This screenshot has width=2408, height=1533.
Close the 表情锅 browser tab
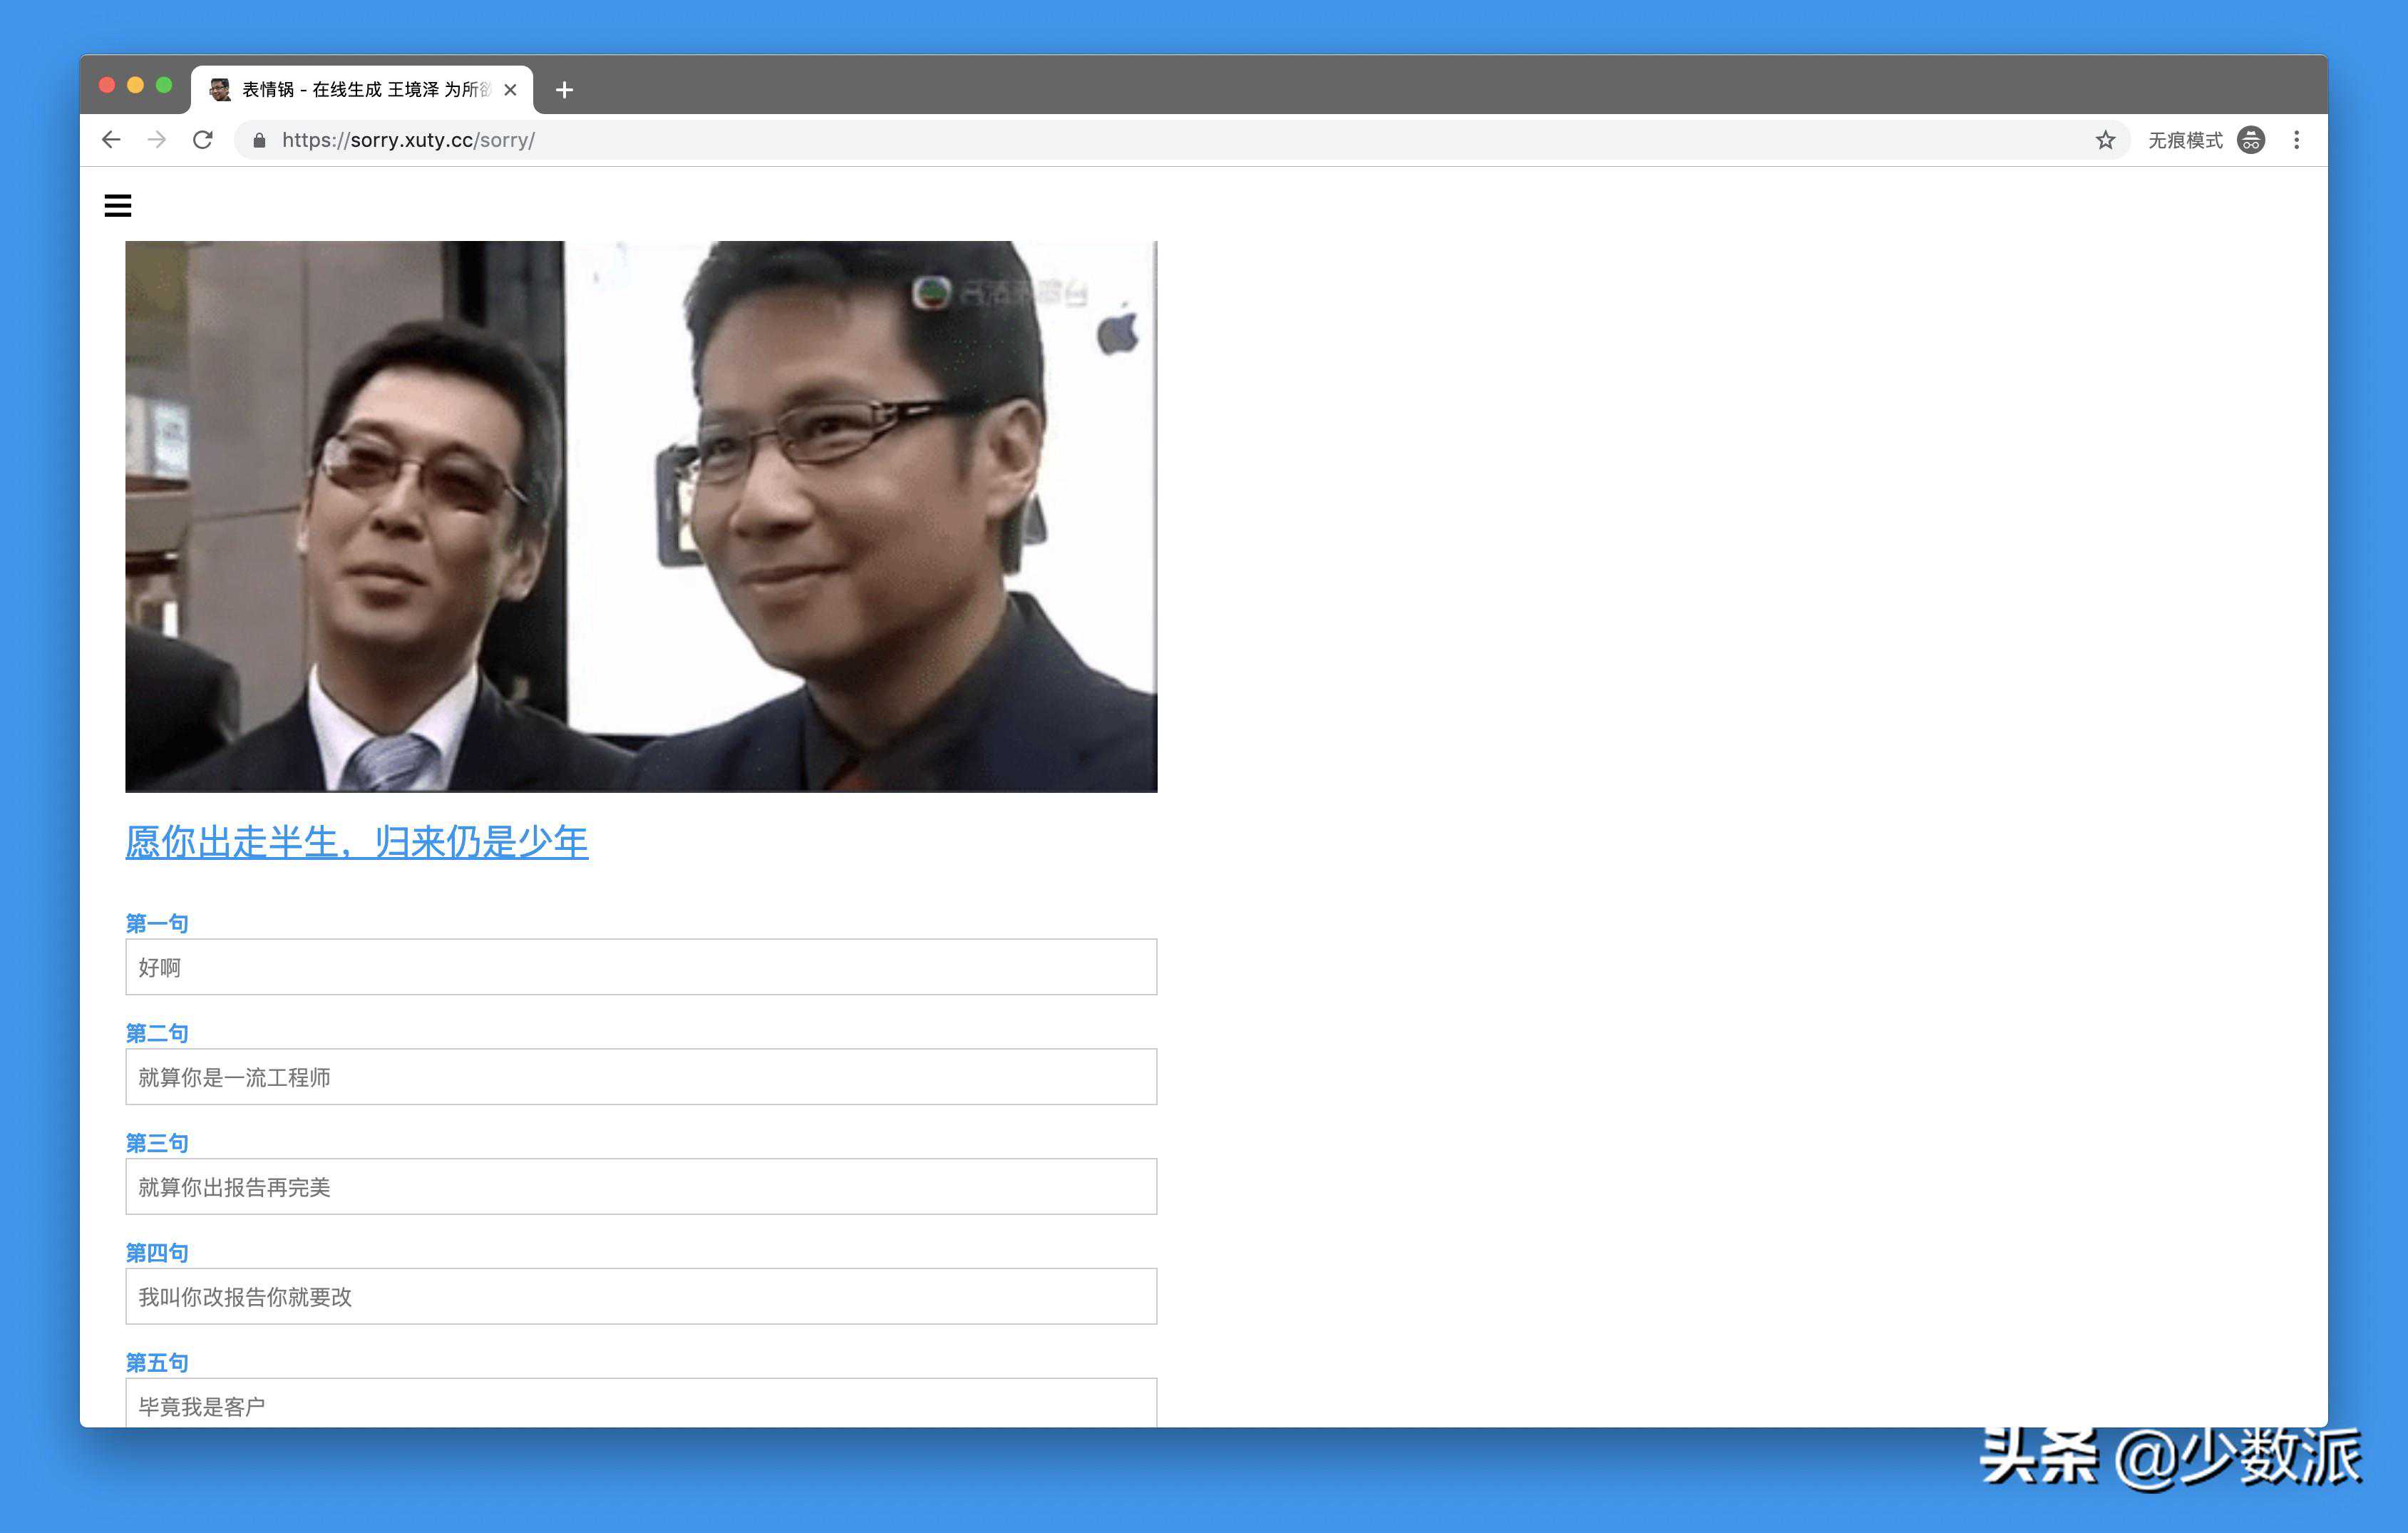coord(510,90)
